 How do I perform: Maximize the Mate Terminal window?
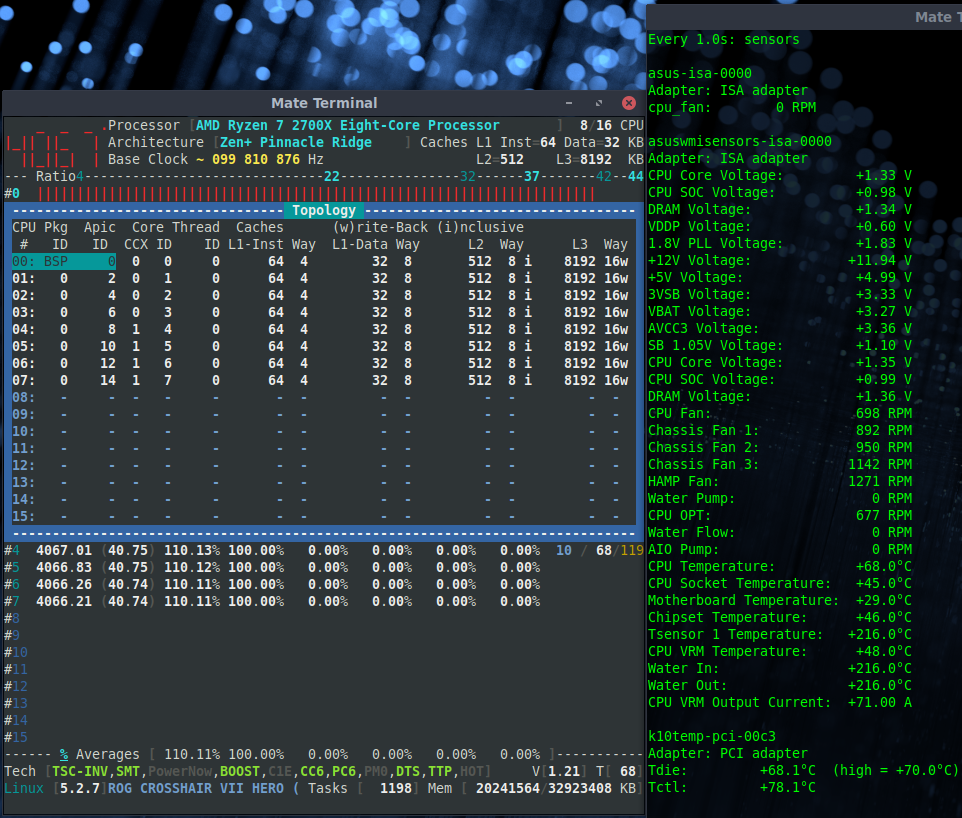tap(599, 102)
